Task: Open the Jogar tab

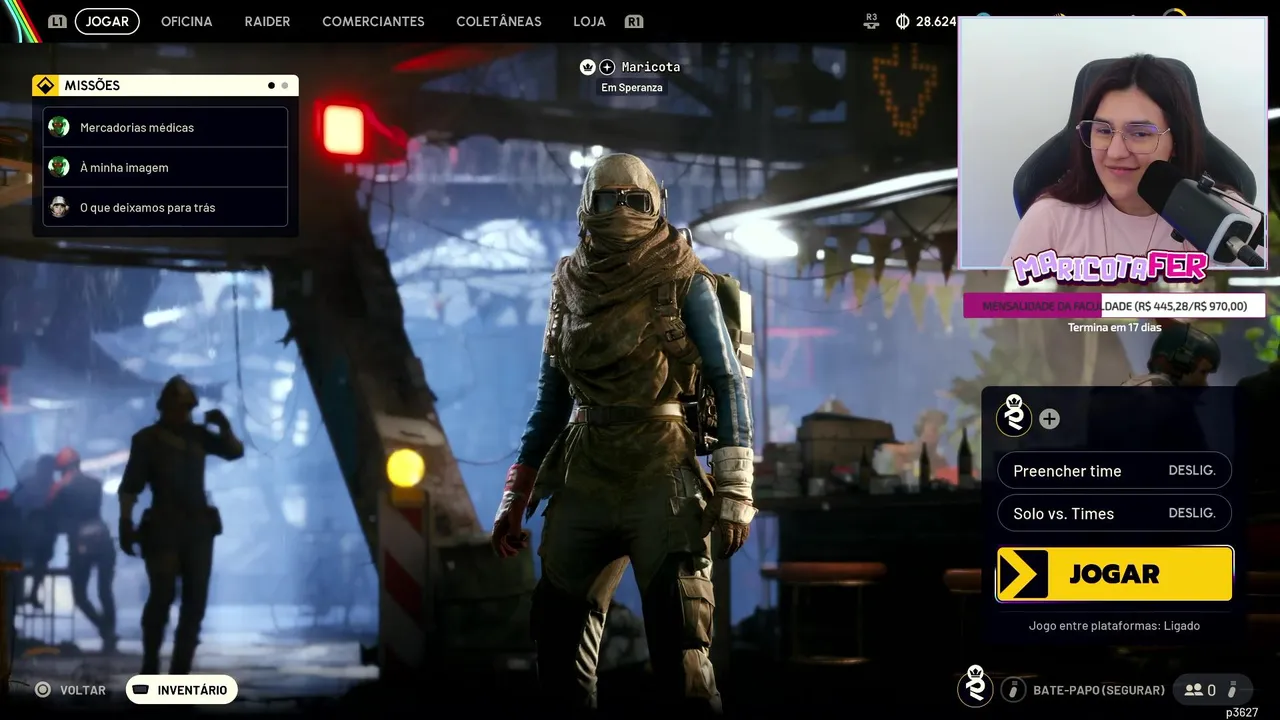Action: click(107, 21)
